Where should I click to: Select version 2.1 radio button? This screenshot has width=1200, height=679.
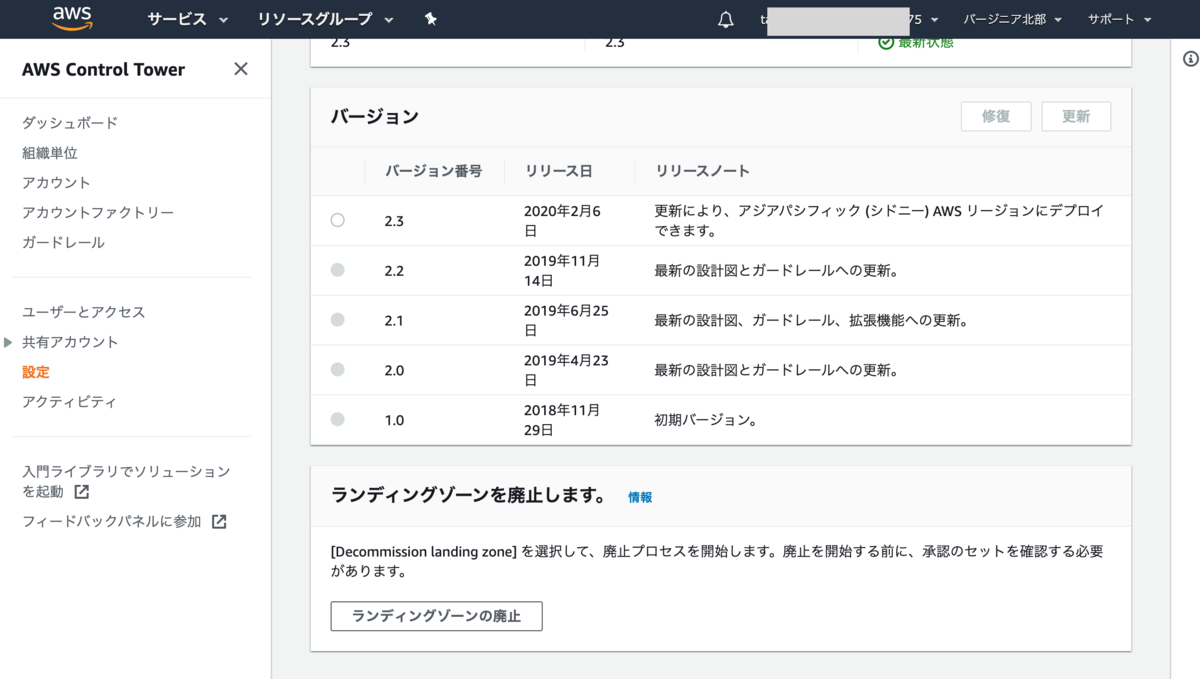coord(337,320)
